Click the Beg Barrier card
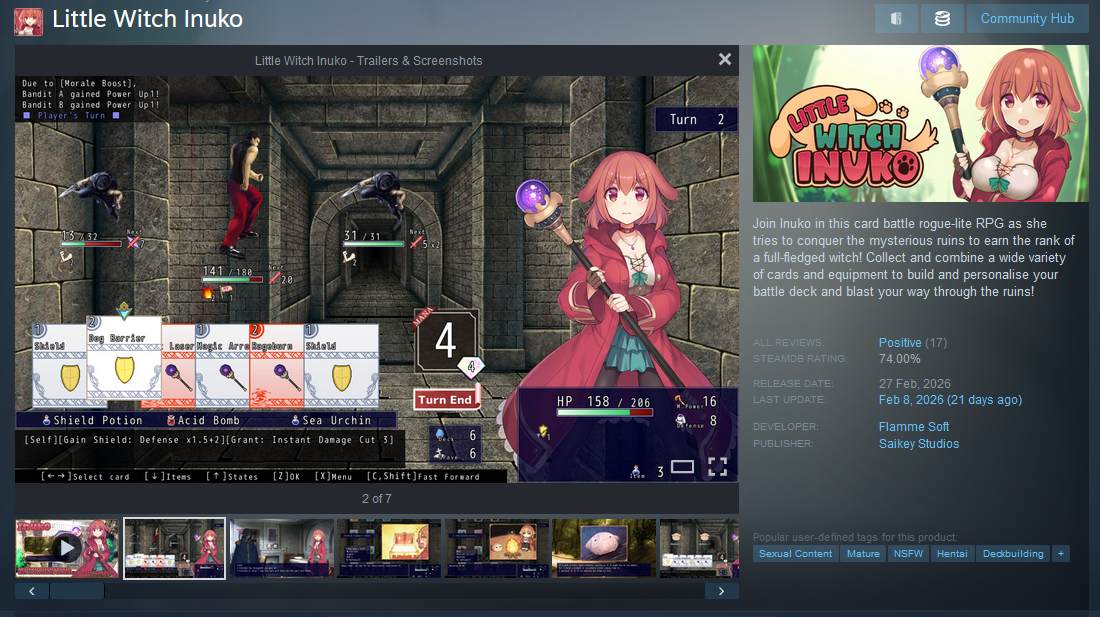 tap(124, 358)
